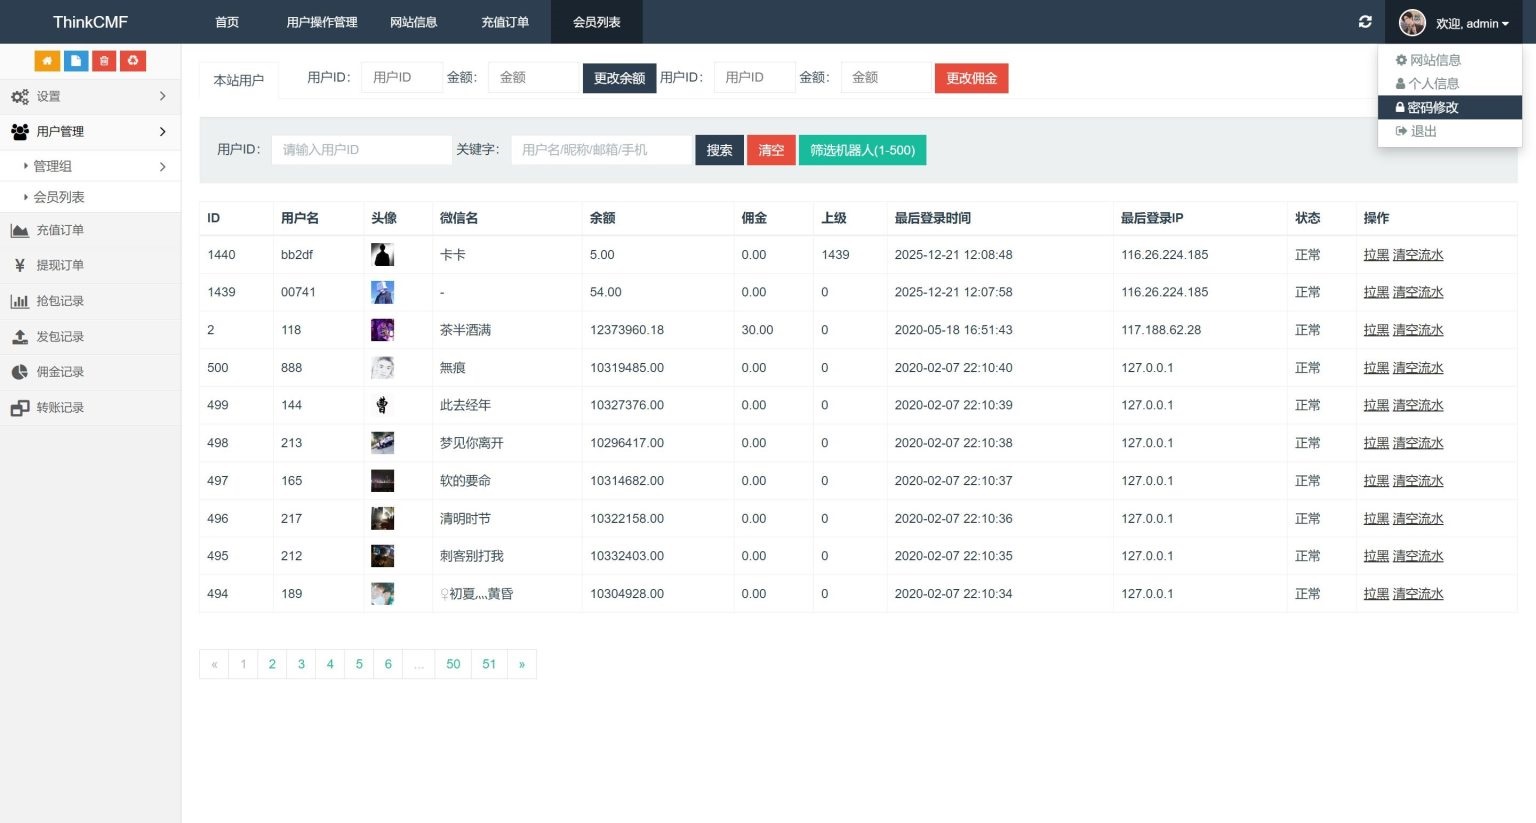Focus the 金额 field before 更改佣金
This screenshot has width=1536, height=823.
click(x=886, y=77)
